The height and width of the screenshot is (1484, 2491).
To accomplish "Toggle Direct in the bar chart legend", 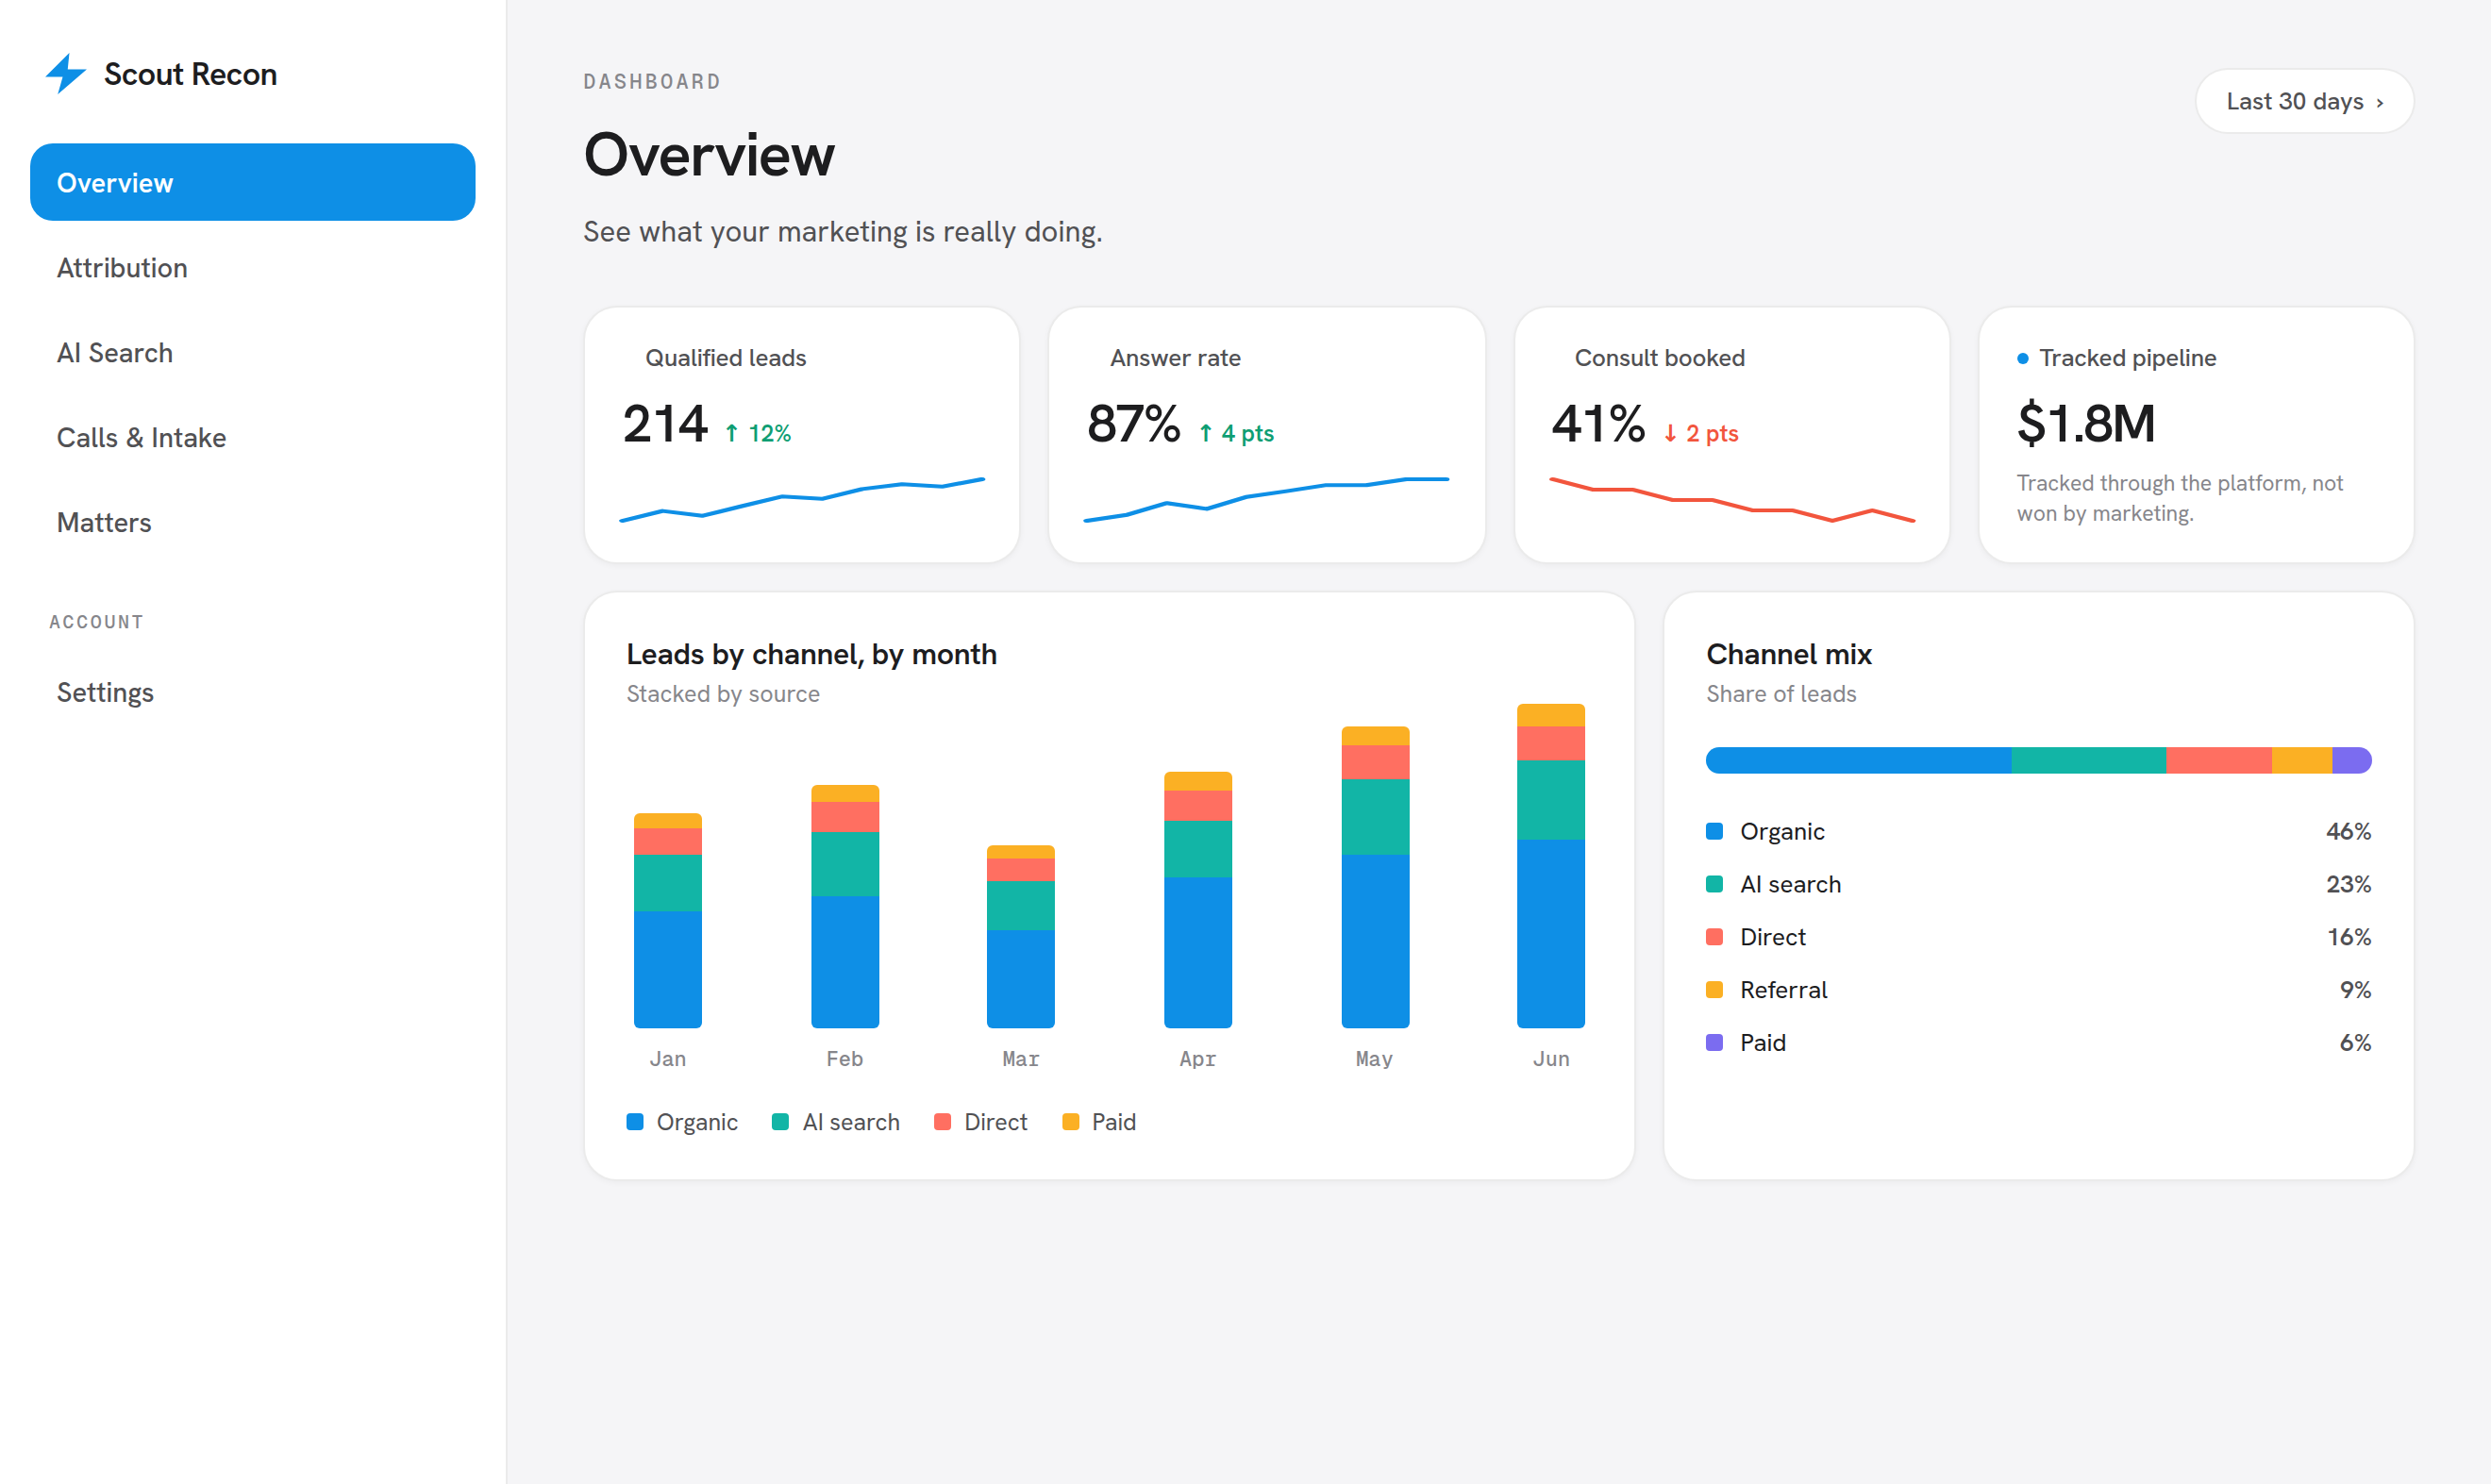I will [981, 1122].
